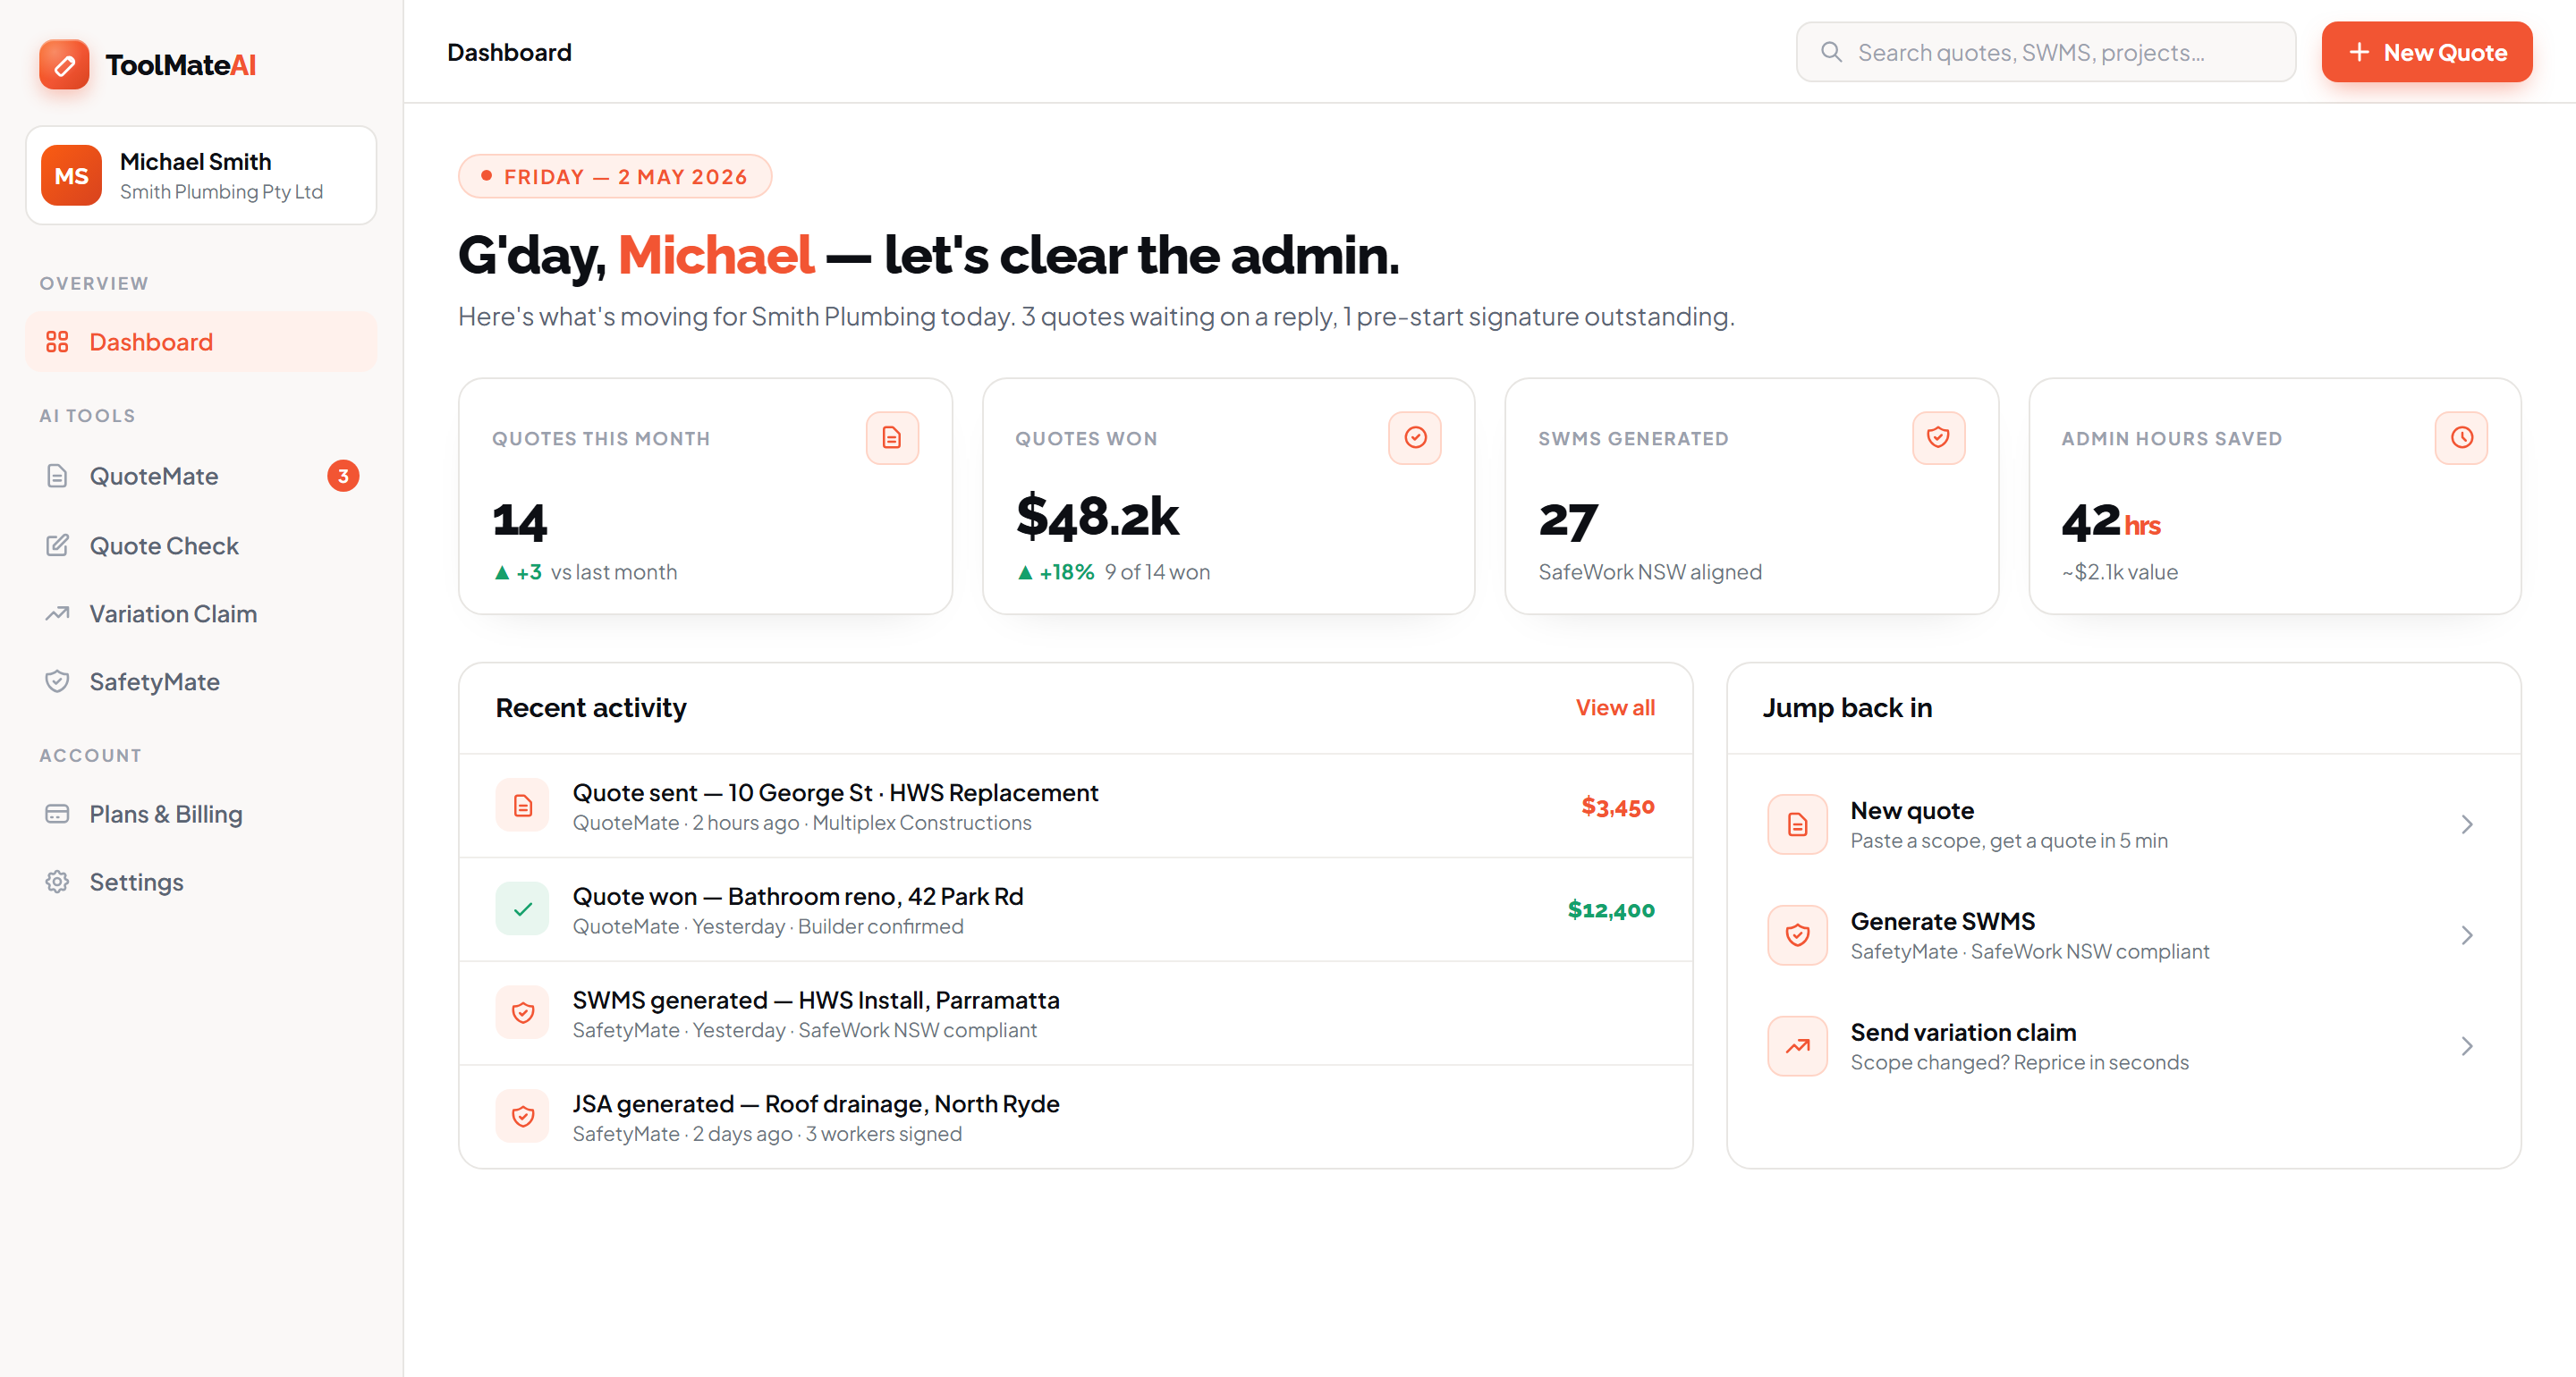Click the MS avatar badge
Viewport: 2576px width, 1377px height.
[71, 176]
